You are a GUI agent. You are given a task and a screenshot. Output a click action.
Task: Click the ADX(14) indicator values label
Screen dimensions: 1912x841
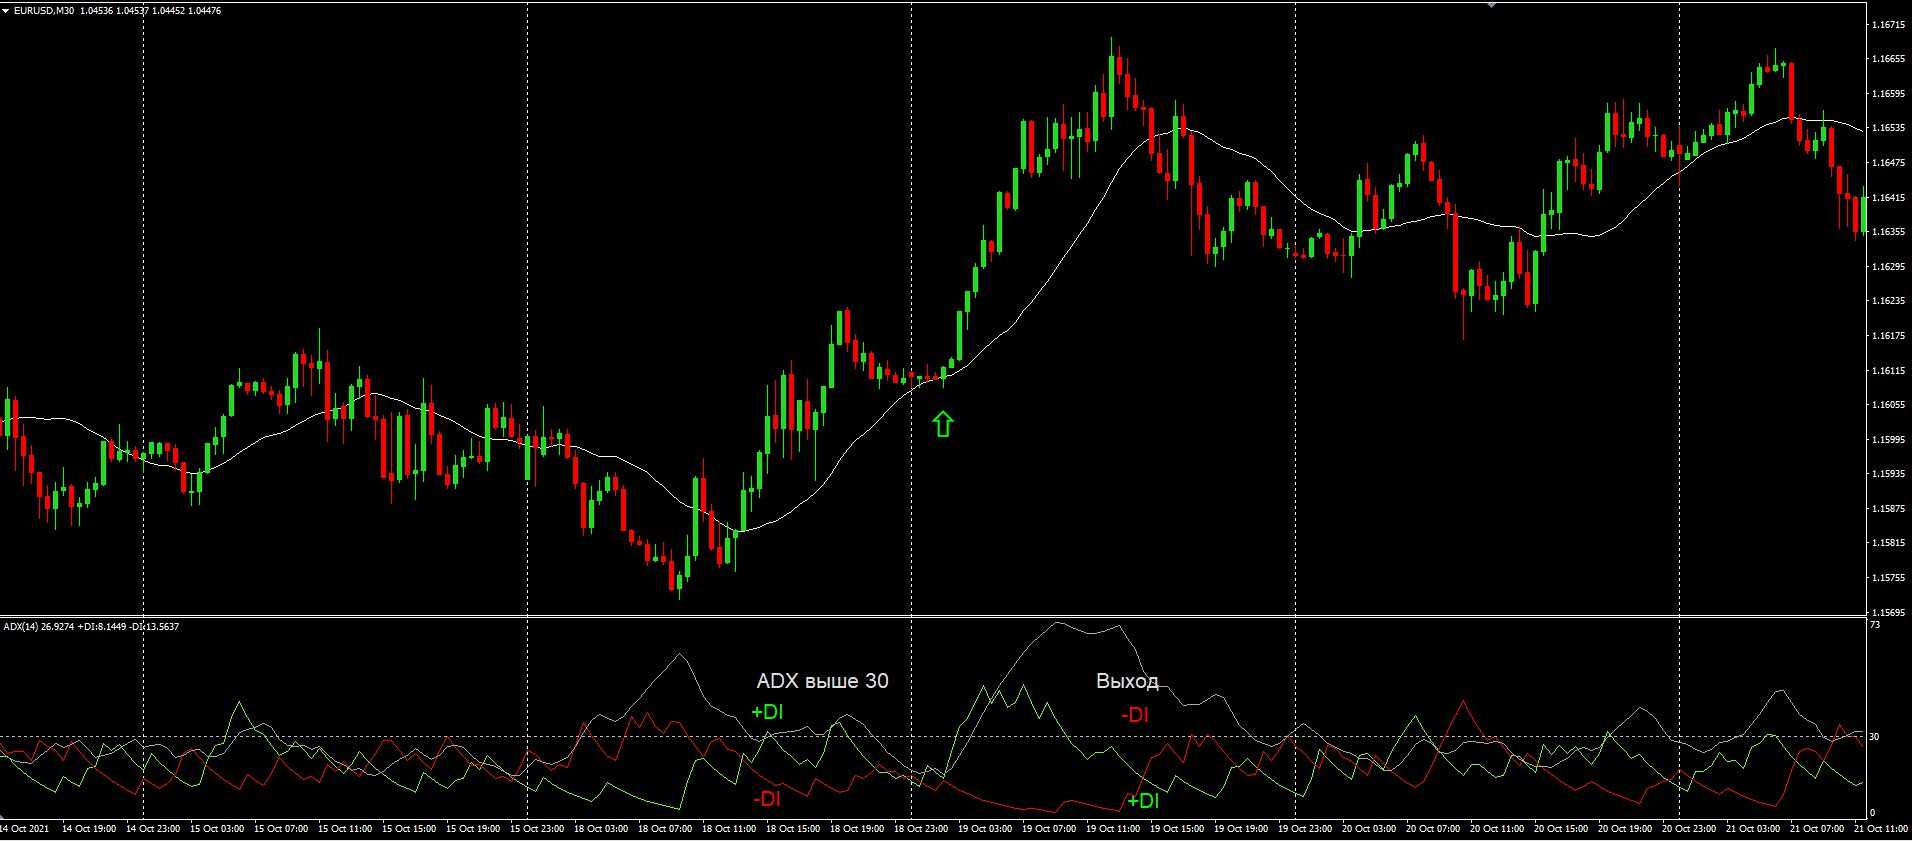tap(91, 626)
